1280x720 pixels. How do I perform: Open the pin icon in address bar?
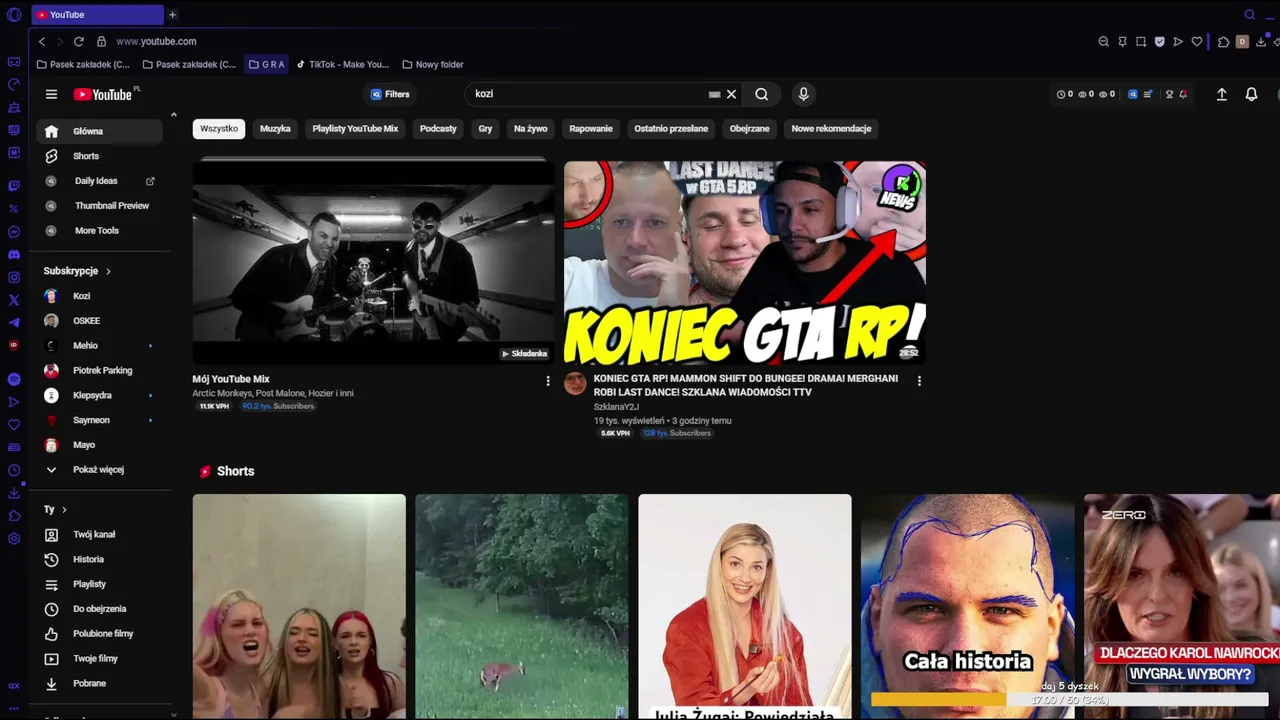[1122, 41]
